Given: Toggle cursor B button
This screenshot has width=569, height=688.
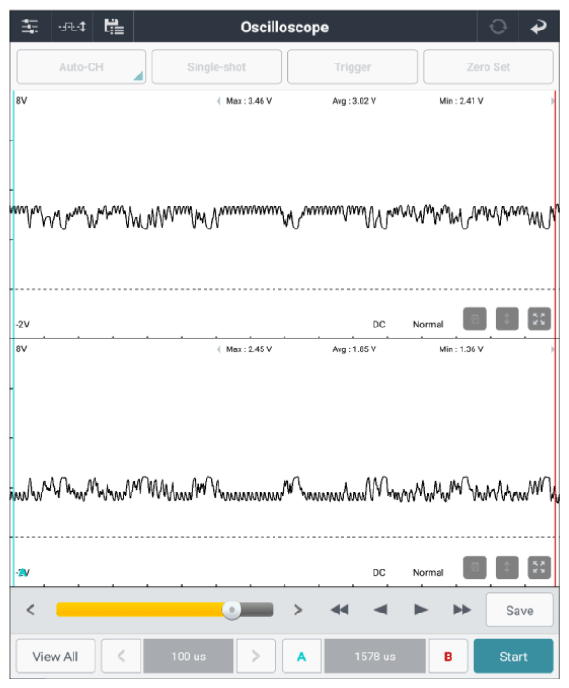Looking at the screenshot, I should coord(448,656).
